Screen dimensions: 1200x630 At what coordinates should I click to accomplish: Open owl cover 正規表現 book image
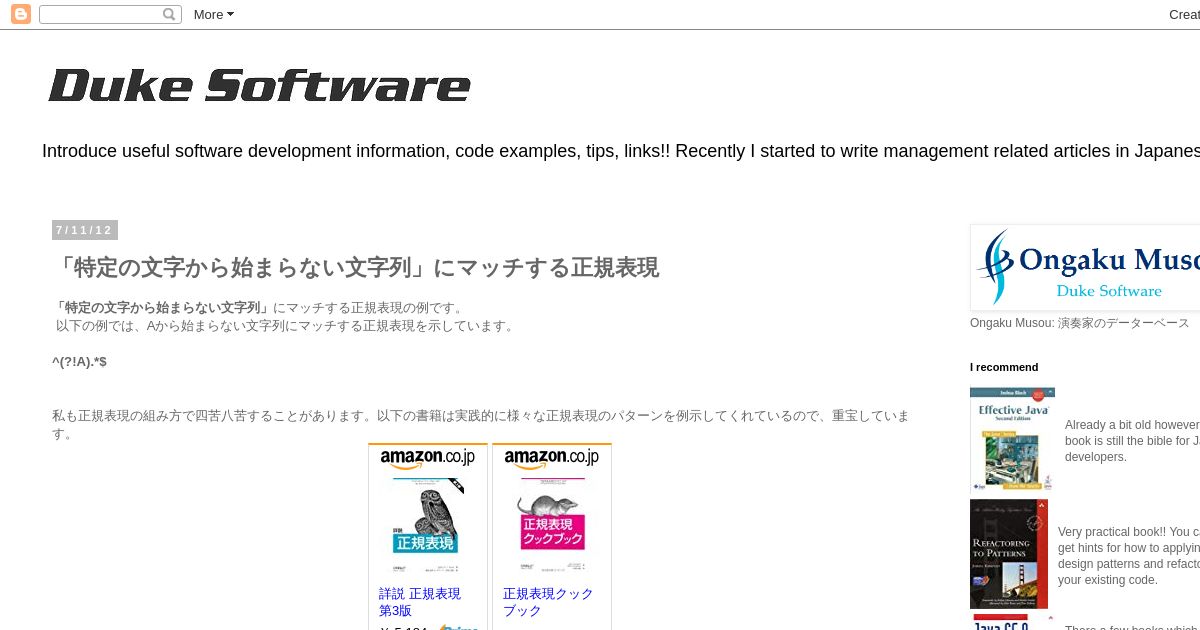coord(427,526)
